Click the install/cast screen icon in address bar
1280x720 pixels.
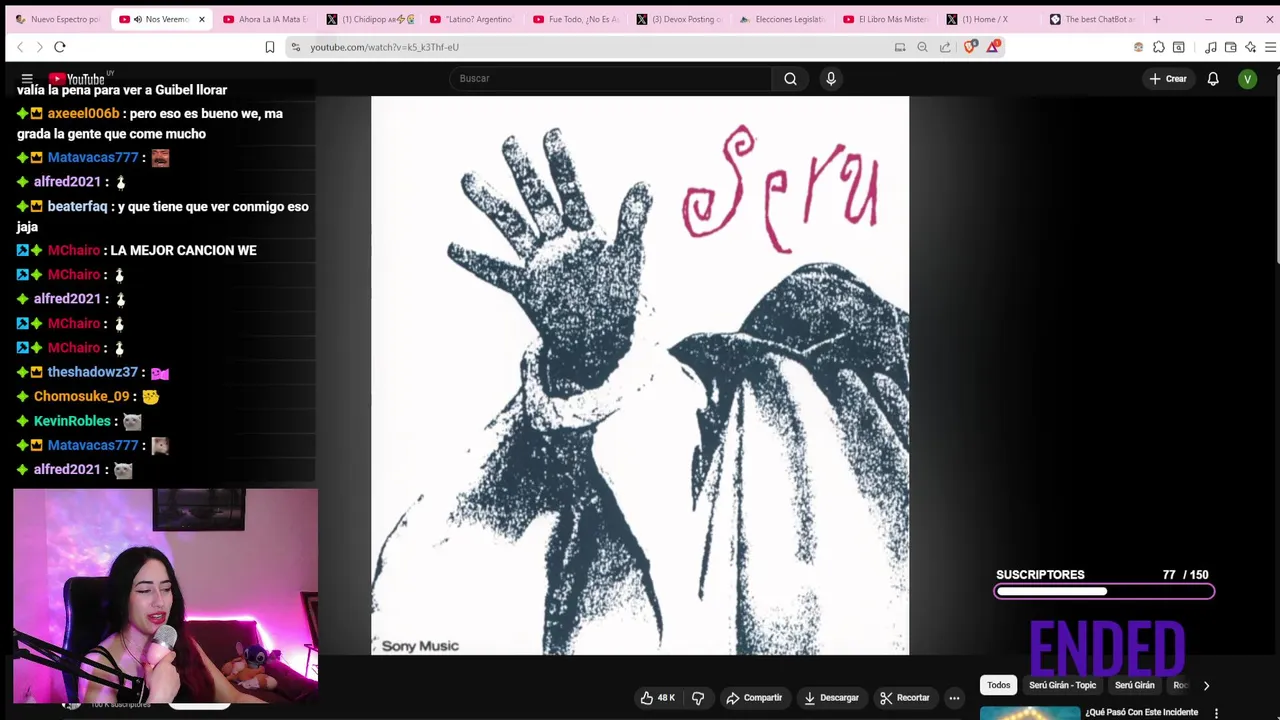pyautogui.click(x=899, y=47)
